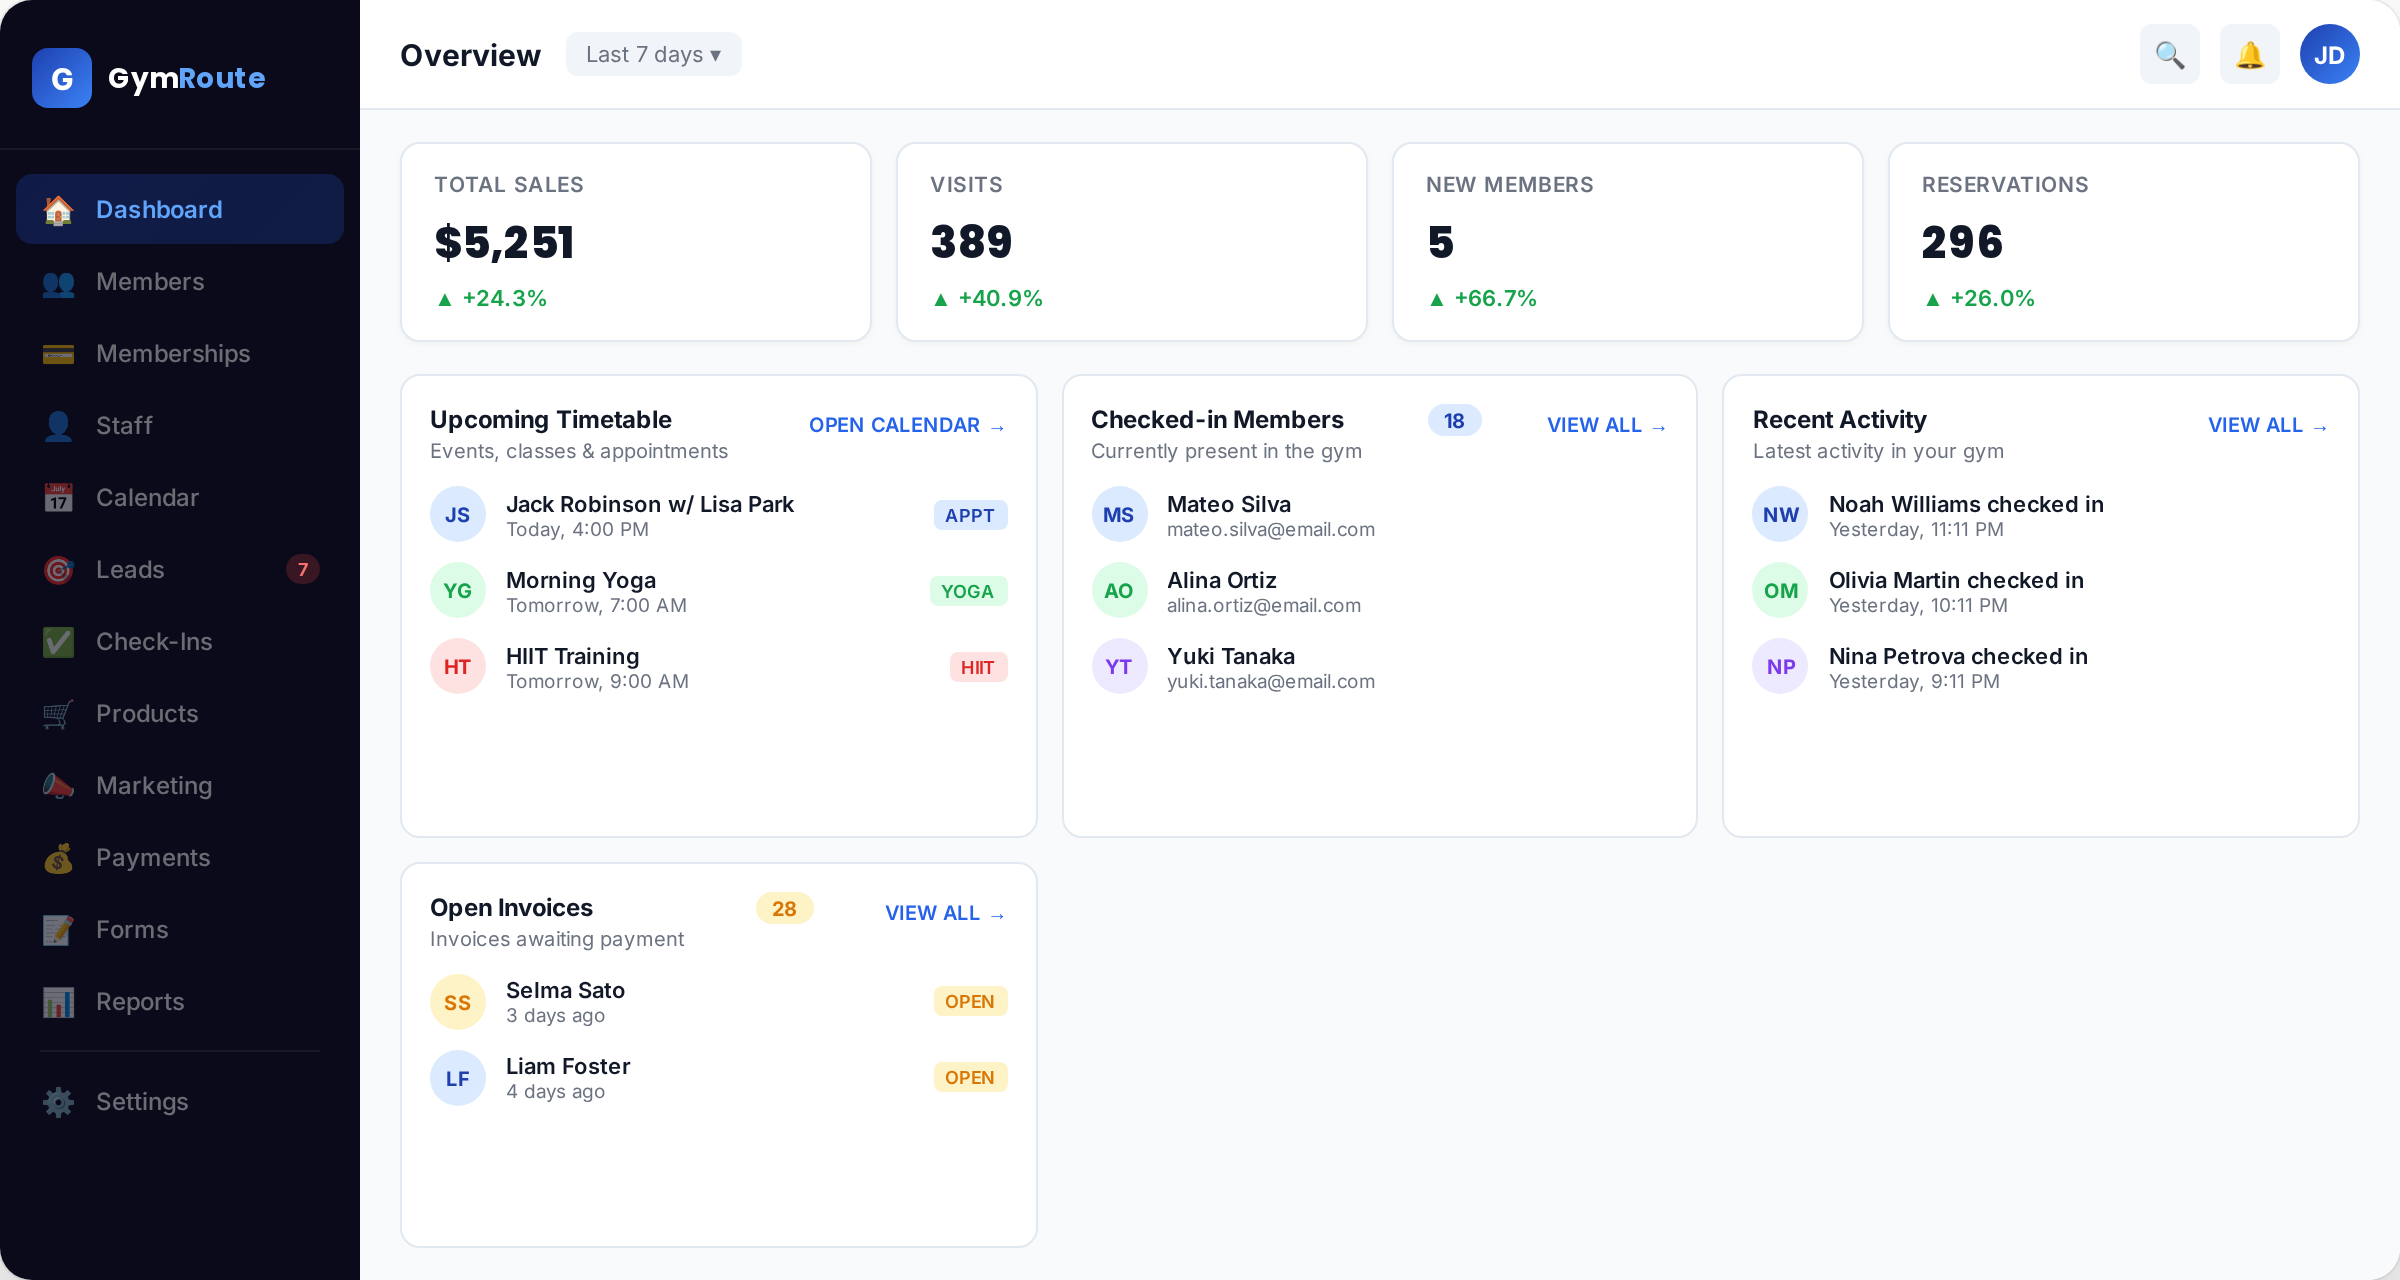Click SS avatar for Selma Sato

(458, 1002)
